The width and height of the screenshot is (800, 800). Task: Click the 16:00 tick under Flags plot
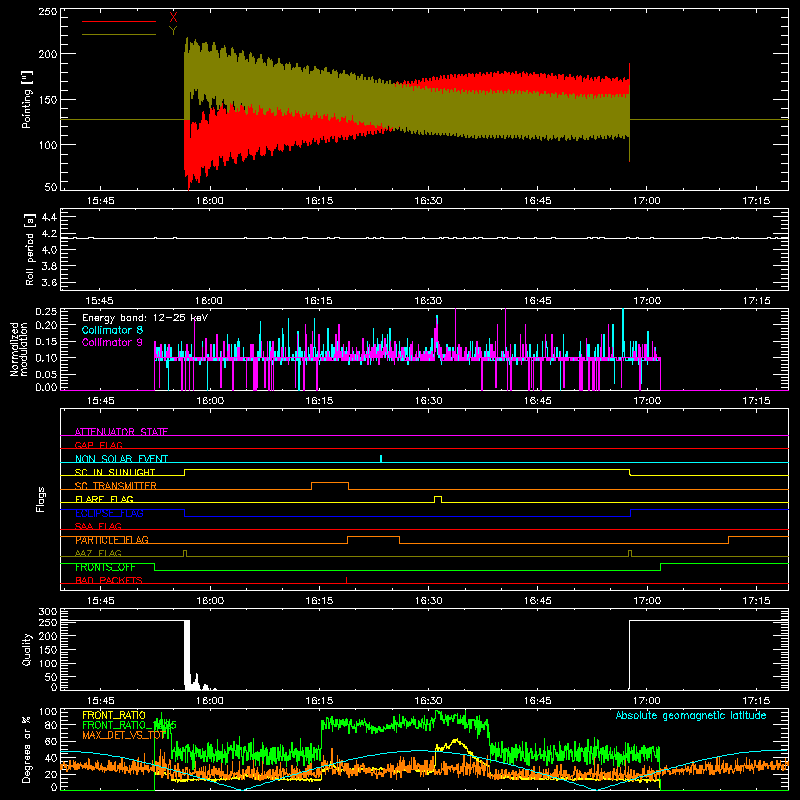click(210, 601)
